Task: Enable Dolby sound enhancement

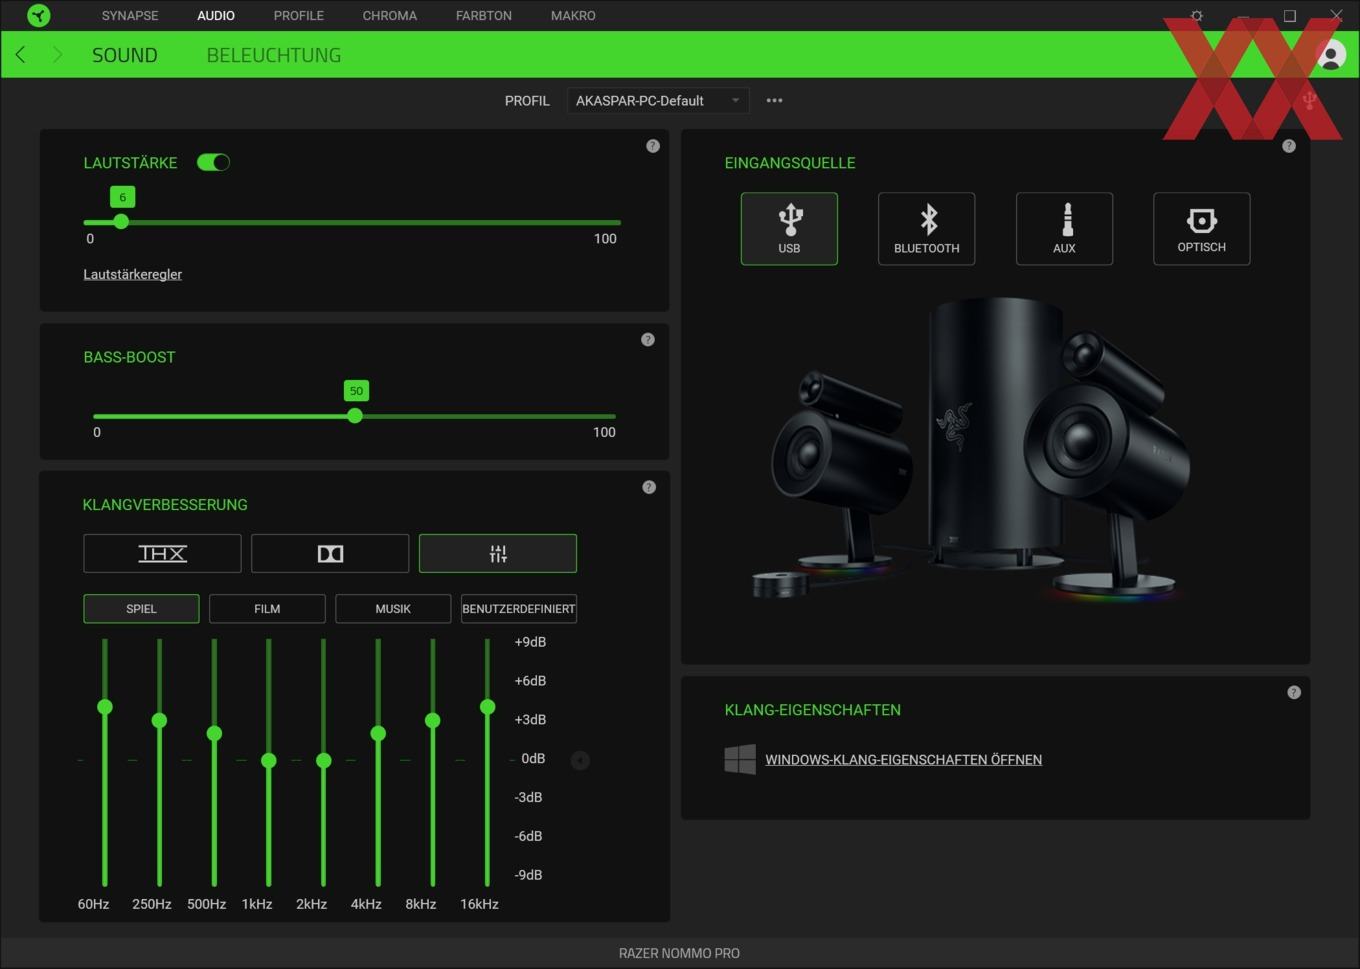Action: 330,553
